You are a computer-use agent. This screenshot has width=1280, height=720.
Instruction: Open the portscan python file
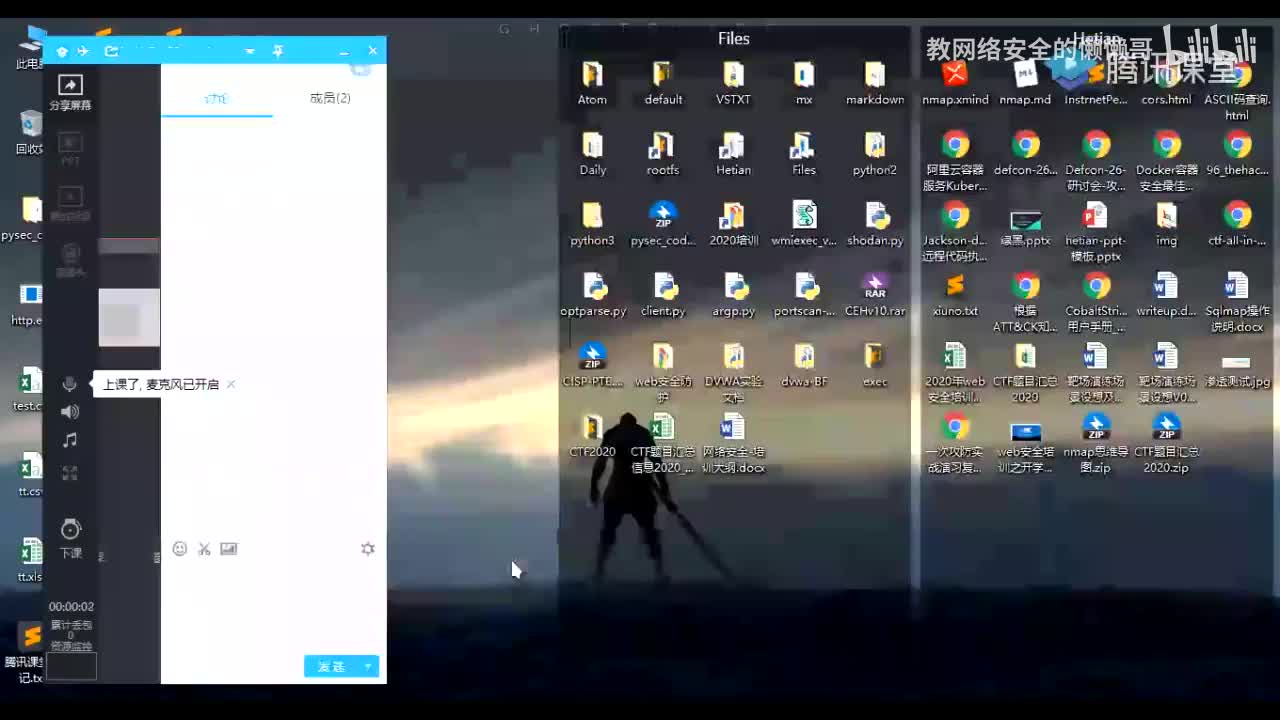[804, 296]
